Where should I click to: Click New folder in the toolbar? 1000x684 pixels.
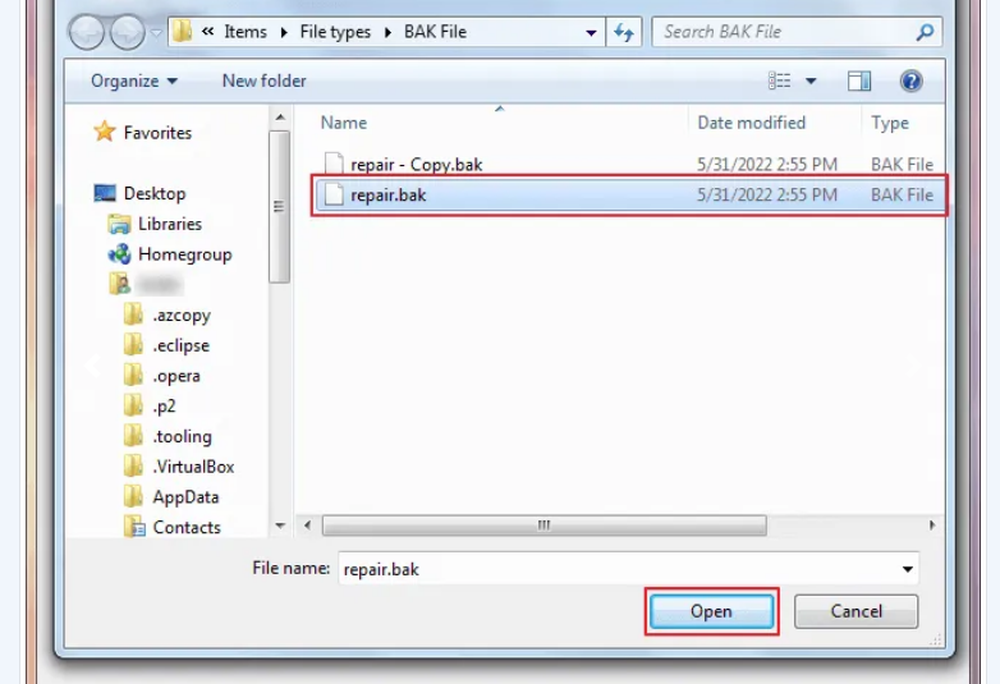[264, 81]
